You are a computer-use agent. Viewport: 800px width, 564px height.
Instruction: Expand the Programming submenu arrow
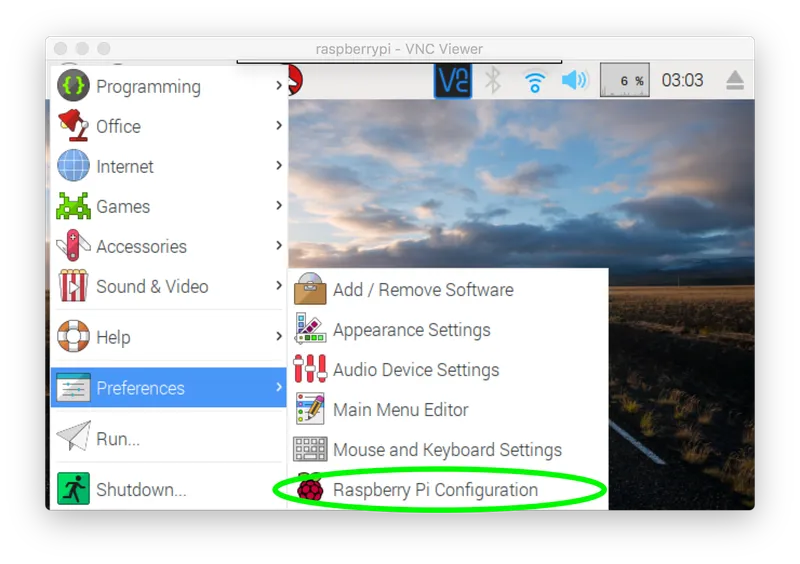(x=279, y=85)
